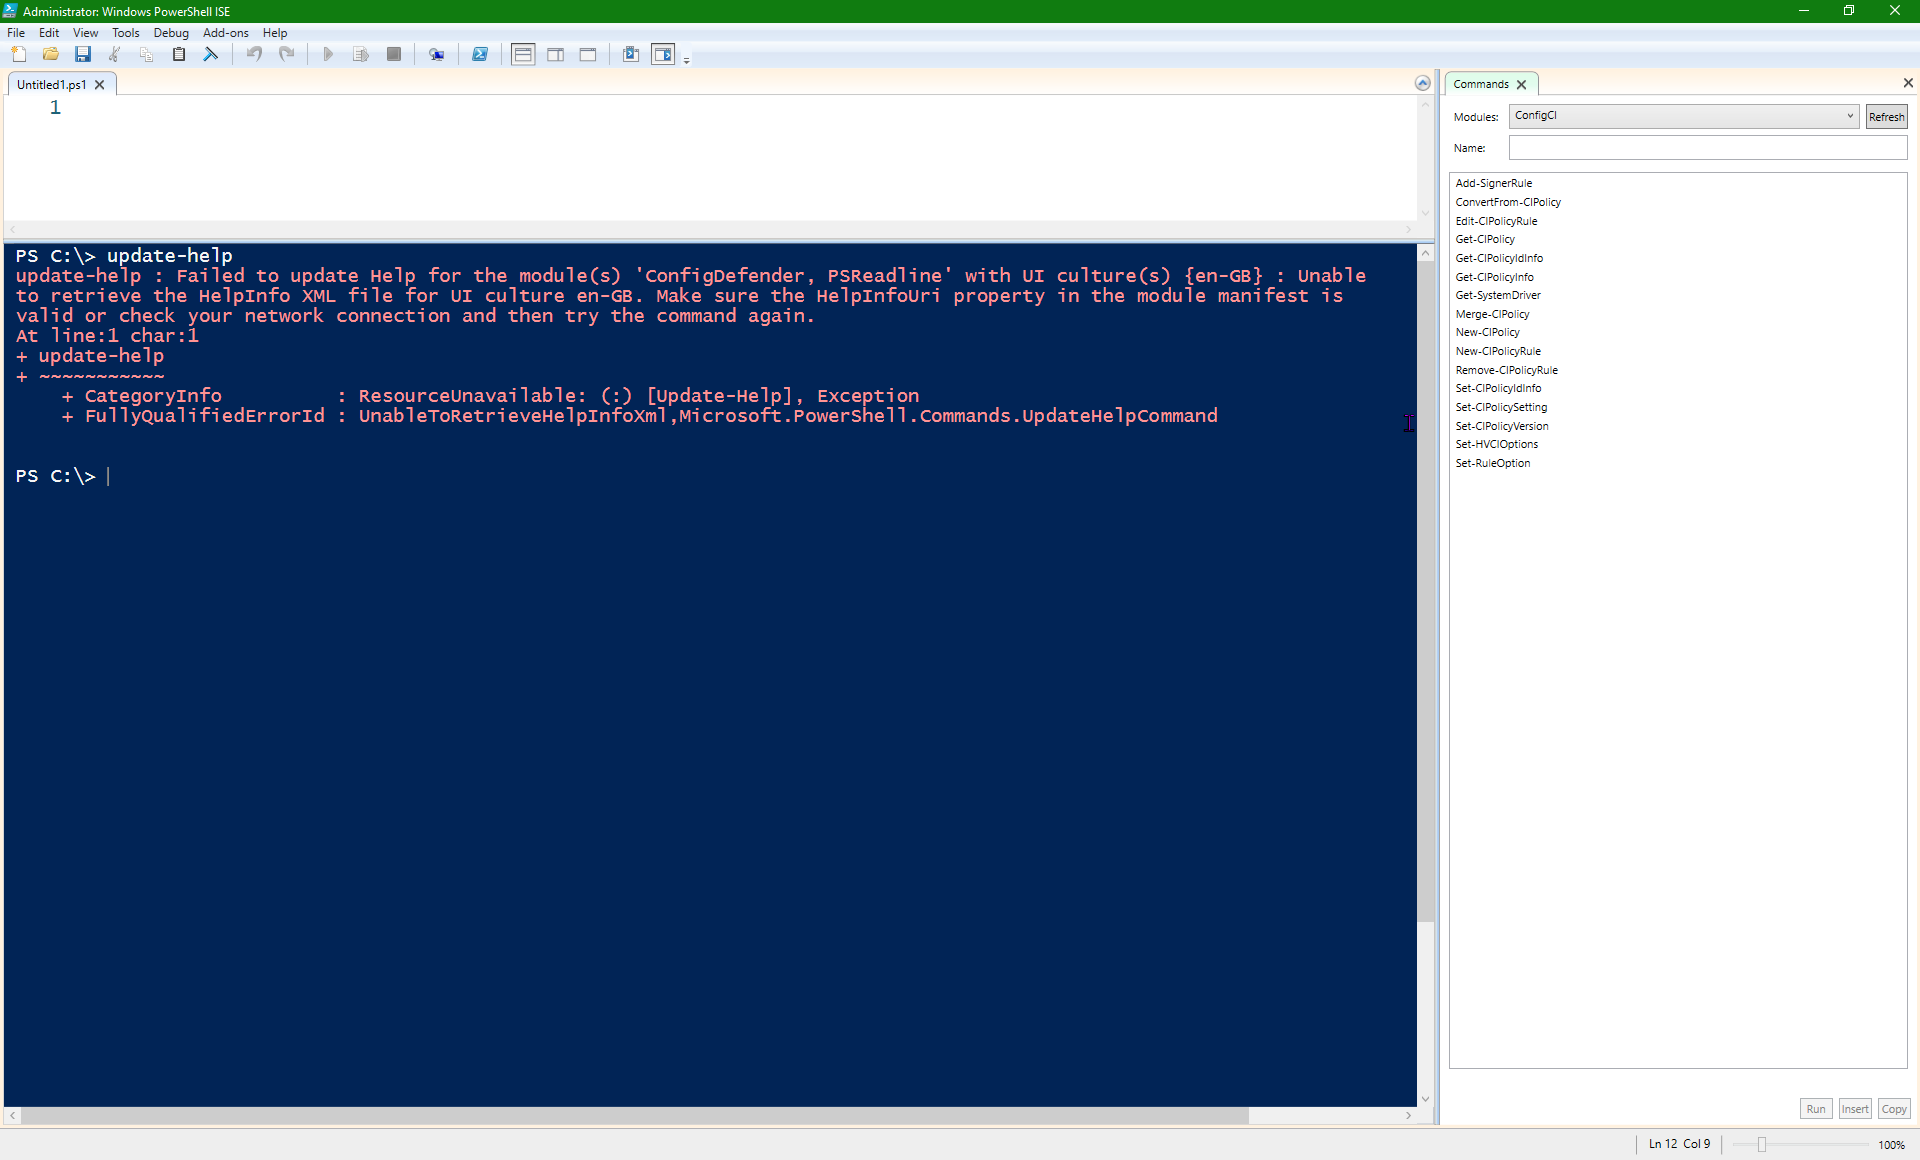Toggle Show Script Pane Right layout
1920x1160 pixels.
pyautogui.click(x=555, y=55)
